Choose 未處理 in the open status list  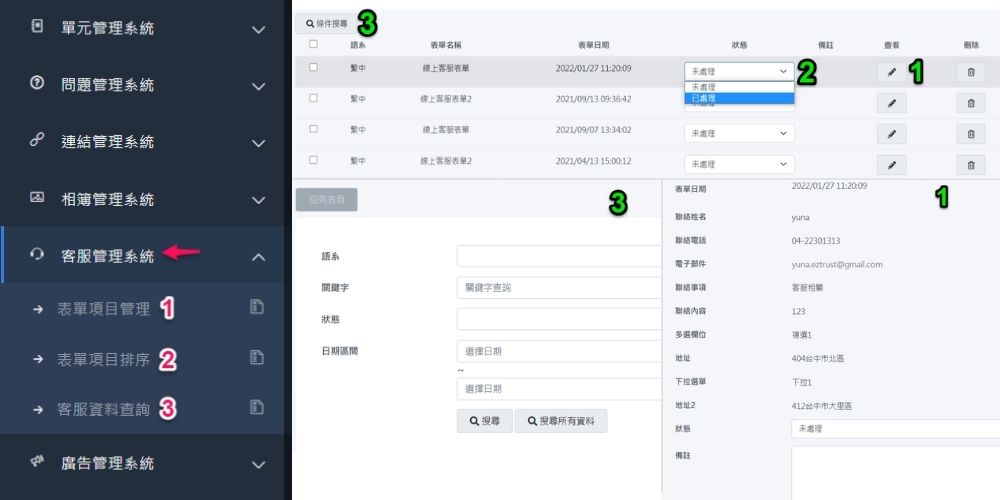[x=739, y=87]
